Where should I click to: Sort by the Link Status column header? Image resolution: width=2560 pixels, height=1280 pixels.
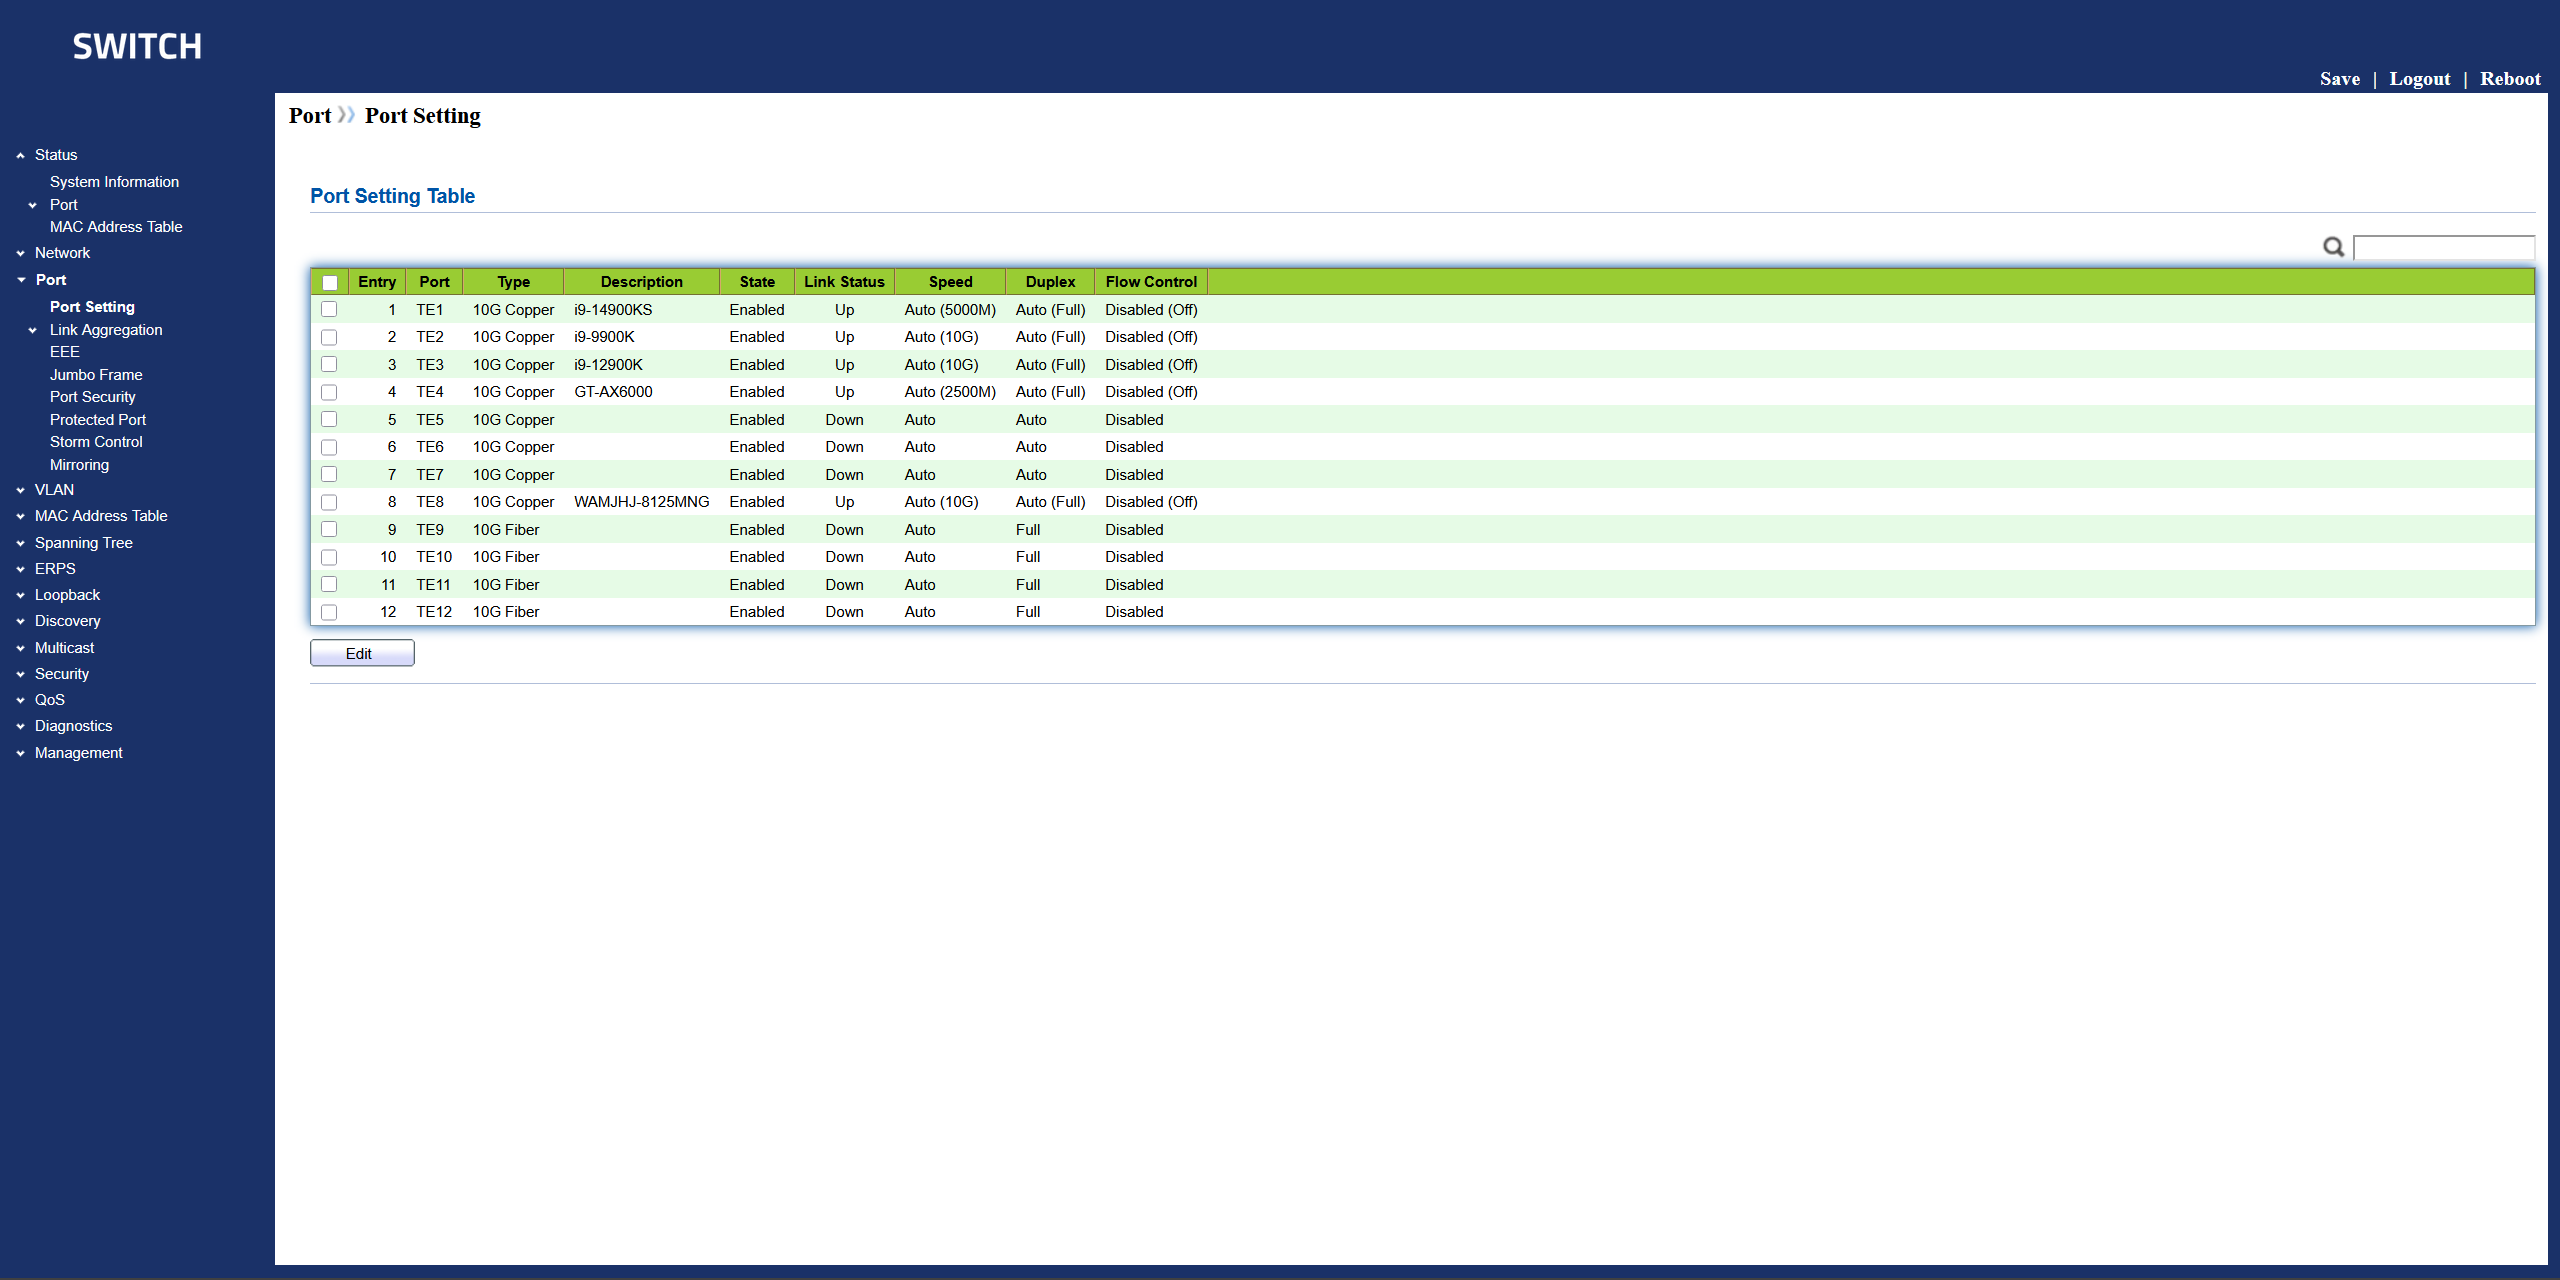pyautogui.click(x=844, y=282)
